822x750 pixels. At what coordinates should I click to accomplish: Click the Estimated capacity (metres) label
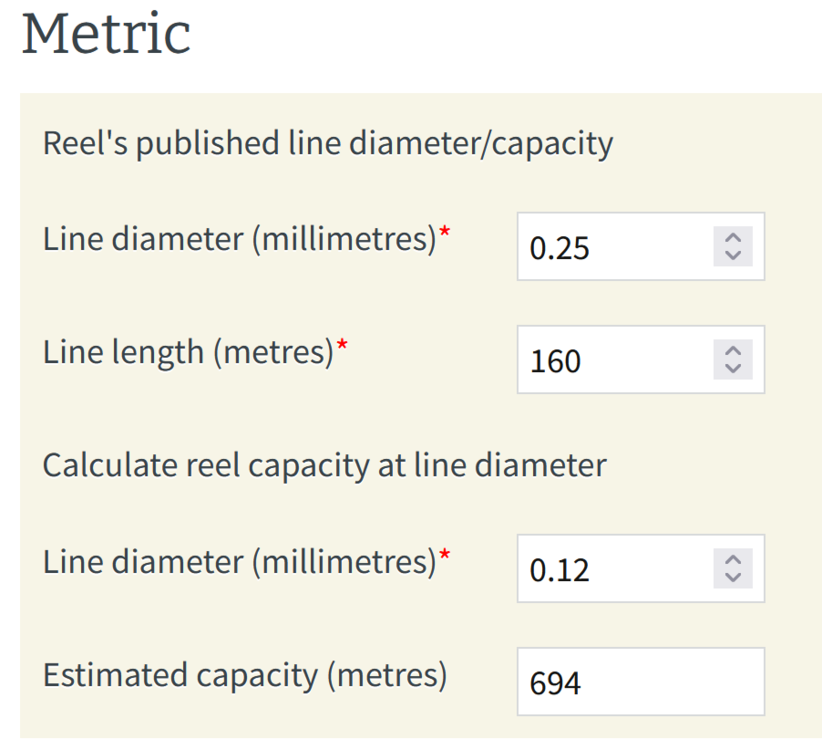click(x=245, y=675)
